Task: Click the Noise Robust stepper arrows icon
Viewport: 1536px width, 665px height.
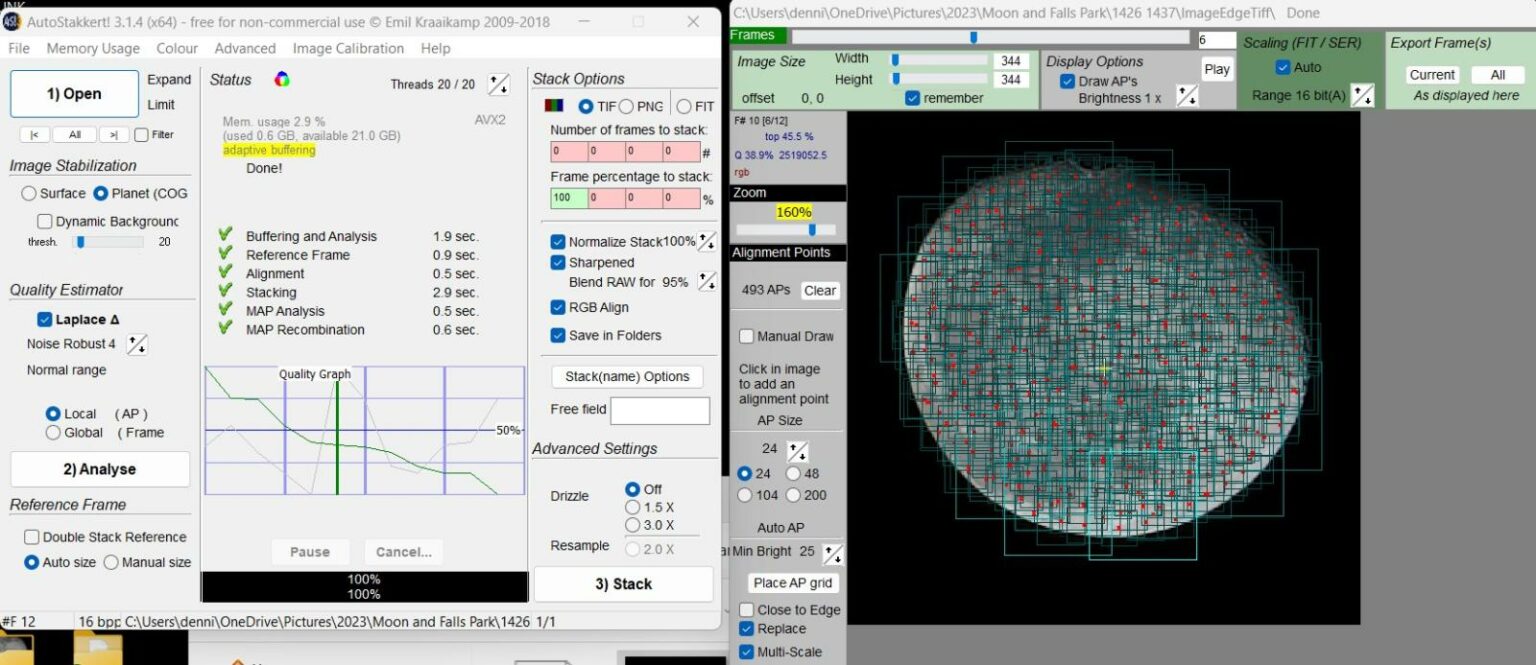Action: (x=137, y=343)
